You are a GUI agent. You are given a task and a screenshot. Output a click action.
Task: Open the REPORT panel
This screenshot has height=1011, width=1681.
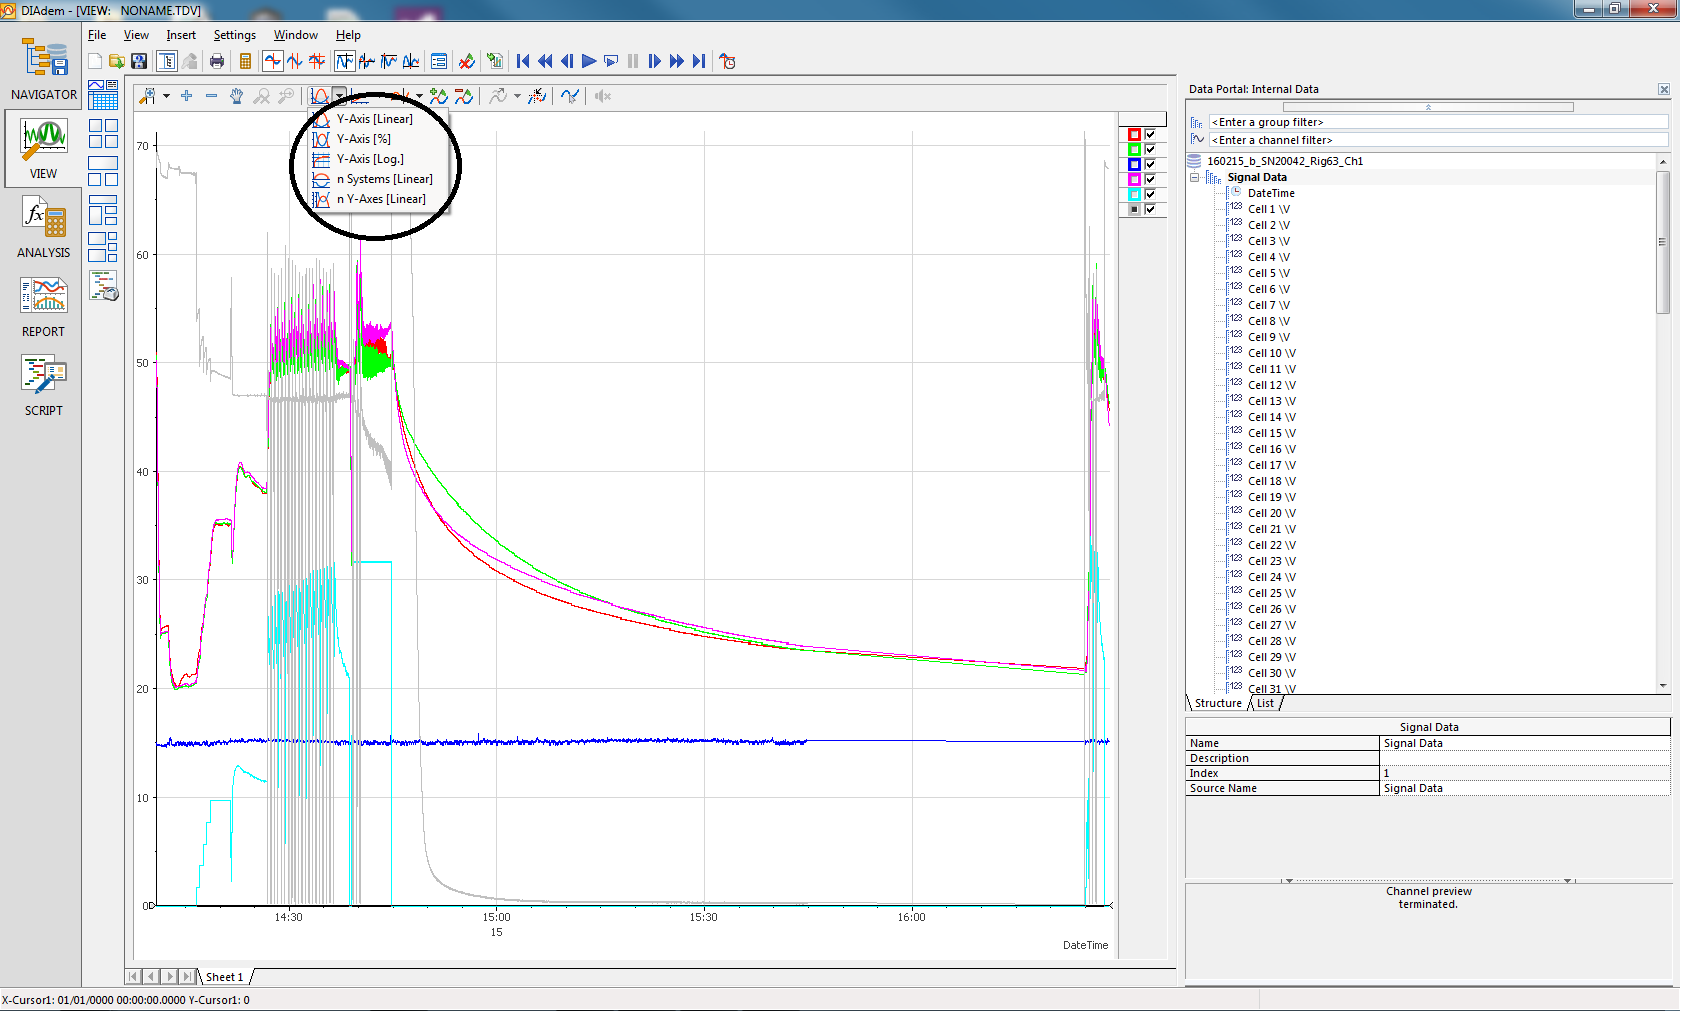click(x=43, y=305)
